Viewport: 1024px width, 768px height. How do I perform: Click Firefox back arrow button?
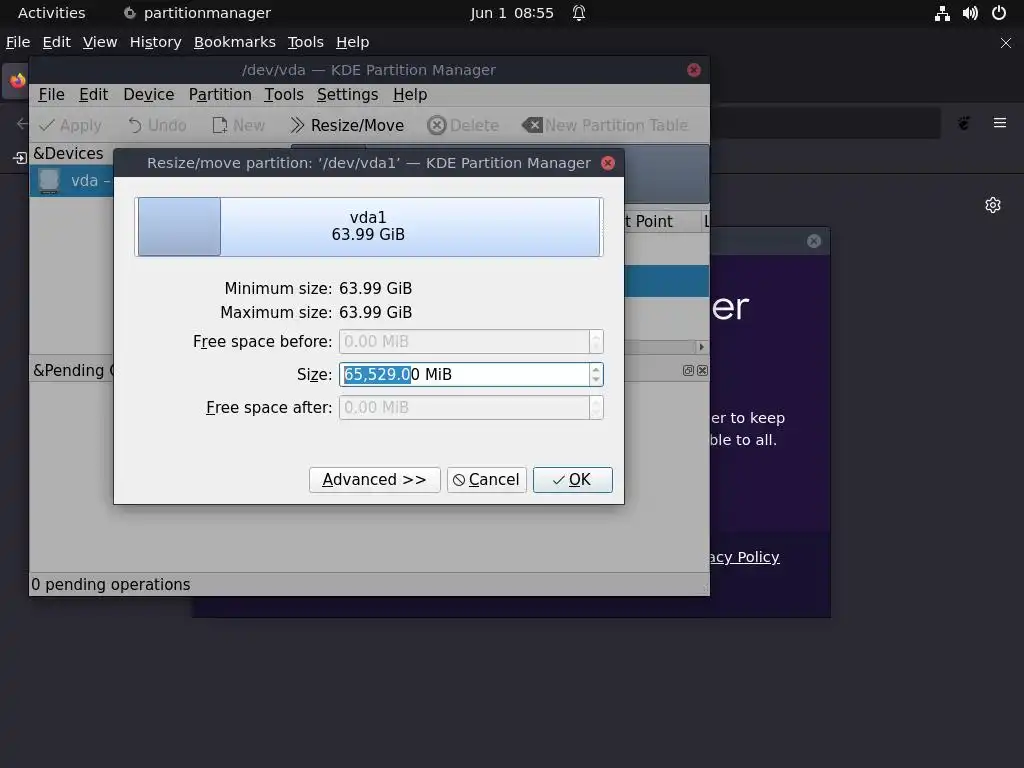(x=22, y=123)
